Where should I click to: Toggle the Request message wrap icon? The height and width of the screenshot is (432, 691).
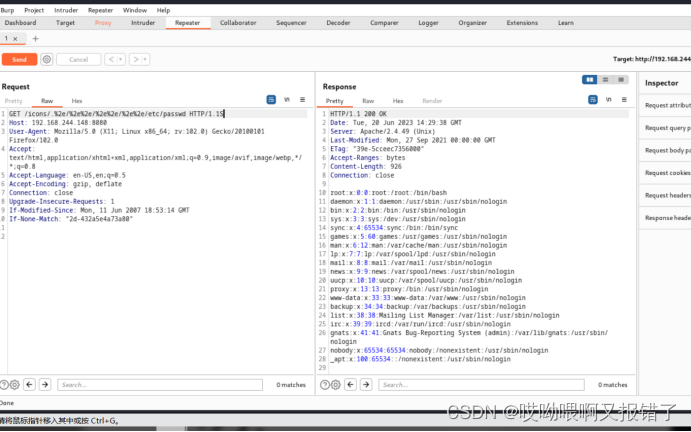(271, 100)
